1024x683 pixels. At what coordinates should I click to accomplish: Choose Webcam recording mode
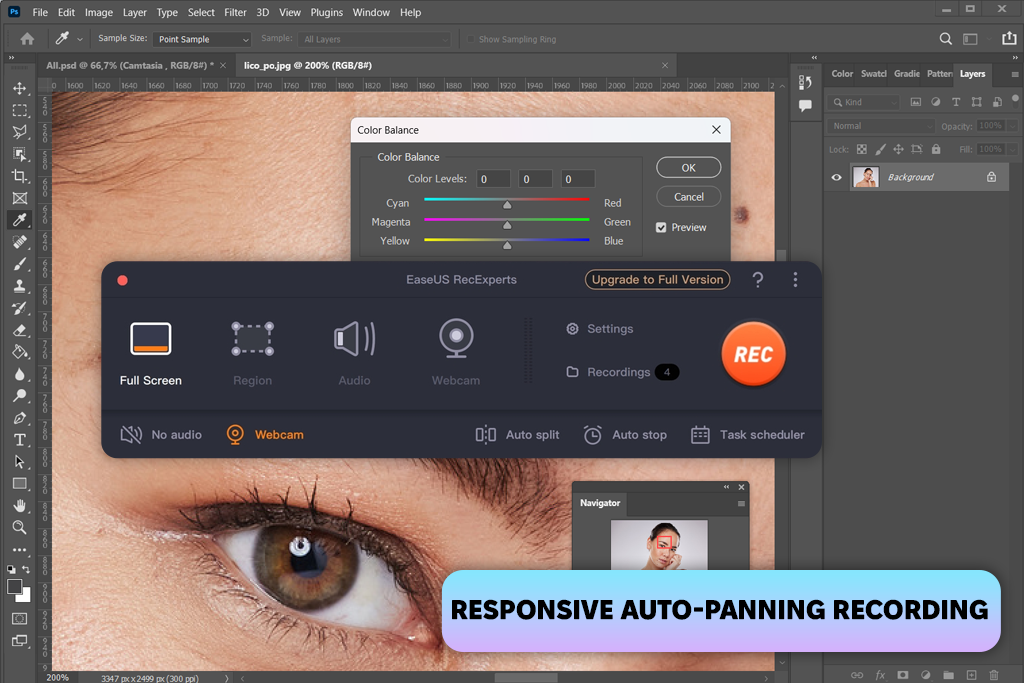pos(456,354)
